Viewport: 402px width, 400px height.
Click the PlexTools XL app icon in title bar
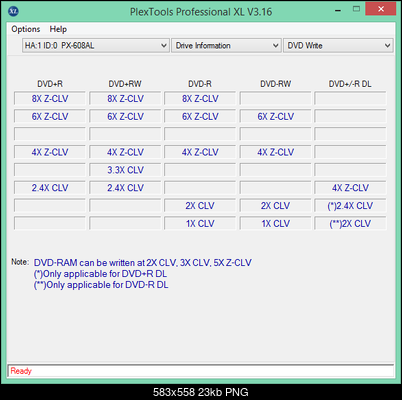(x=13, y=11)
